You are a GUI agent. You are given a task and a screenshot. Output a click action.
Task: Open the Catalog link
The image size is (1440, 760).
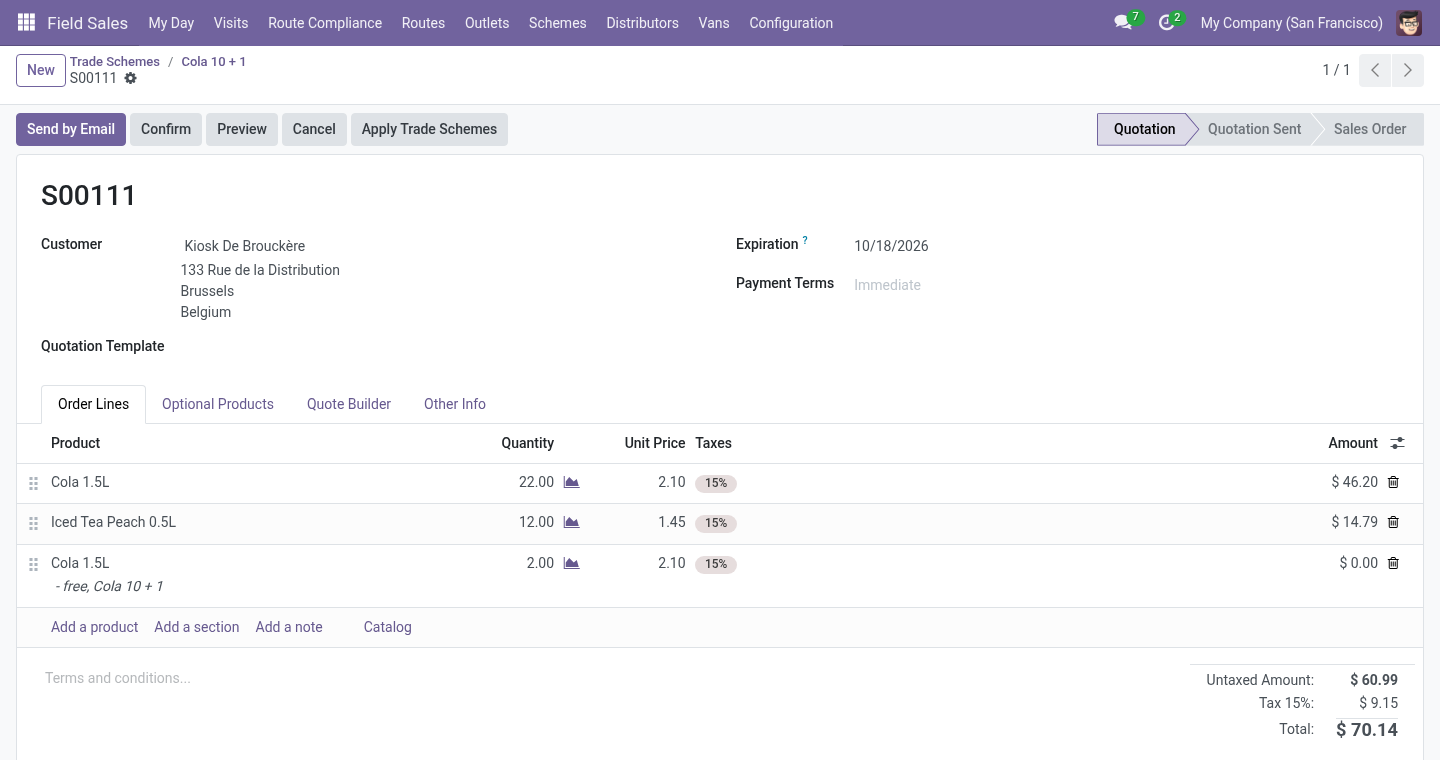point(388,627)
